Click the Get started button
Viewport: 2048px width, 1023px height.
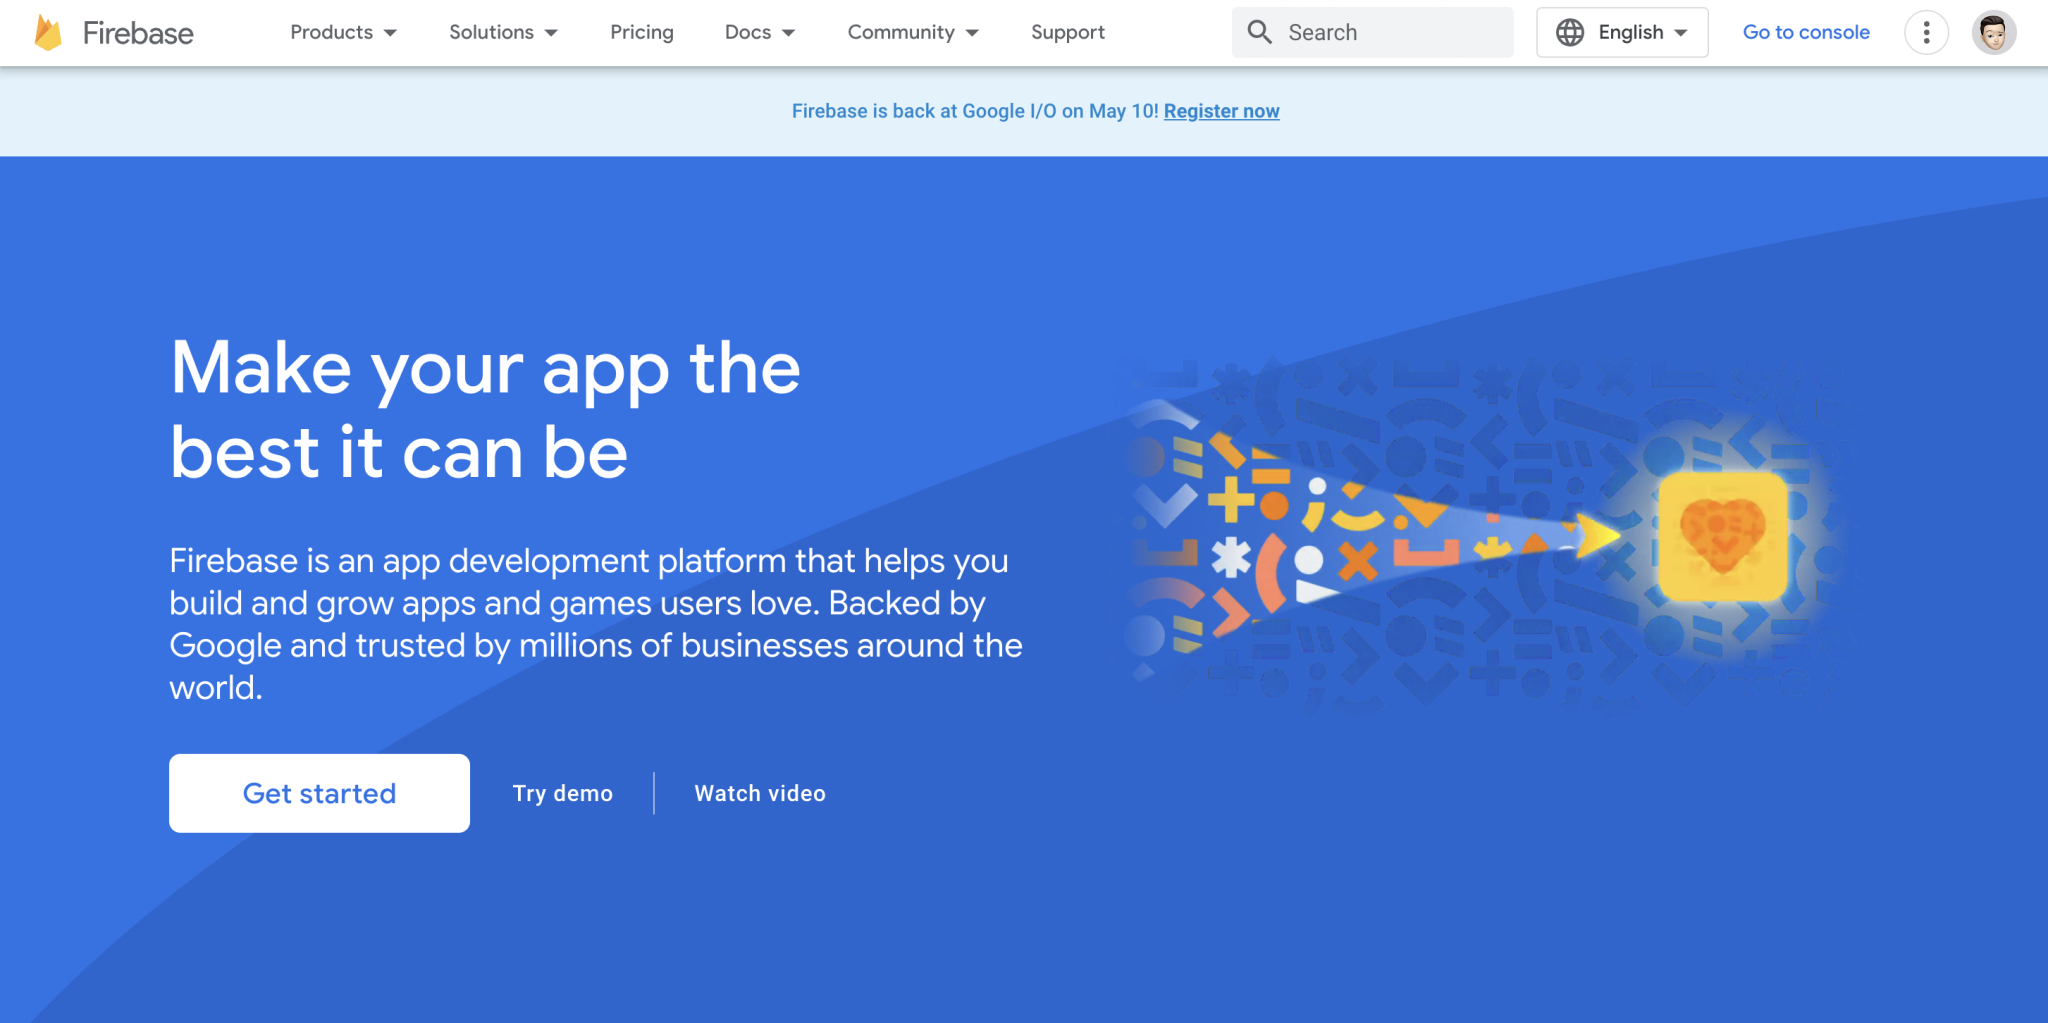[319, 792]
